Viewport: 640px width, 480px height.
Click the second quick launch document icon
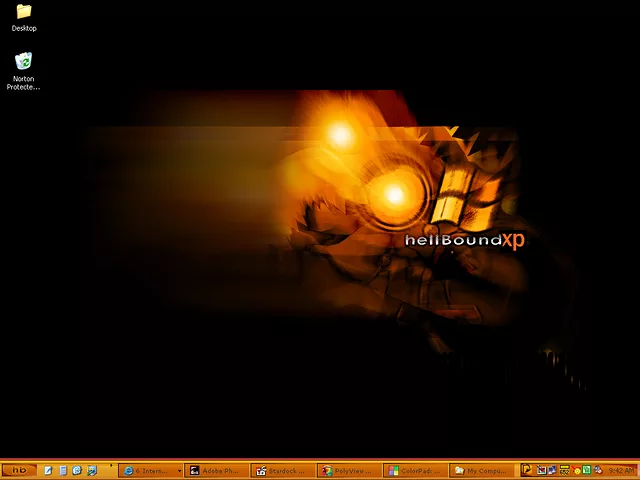point(63,470)
